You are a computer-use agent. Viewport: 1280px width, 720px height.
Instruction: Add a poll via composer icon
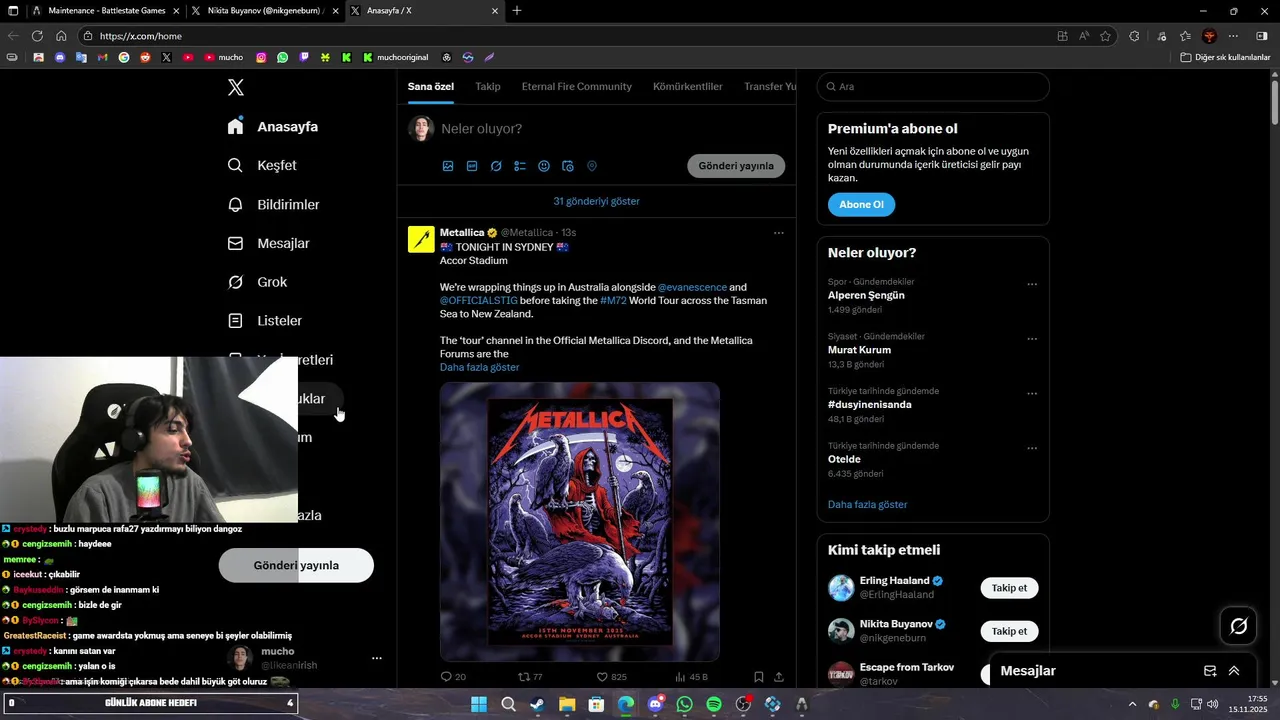coord(520,166)
